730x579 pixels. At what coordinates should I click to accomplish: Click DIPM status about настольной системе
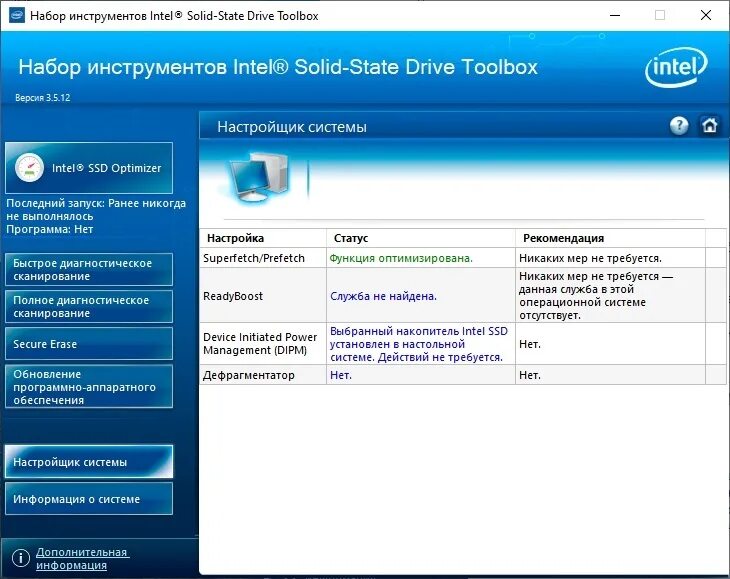click(x=419, y=344)
